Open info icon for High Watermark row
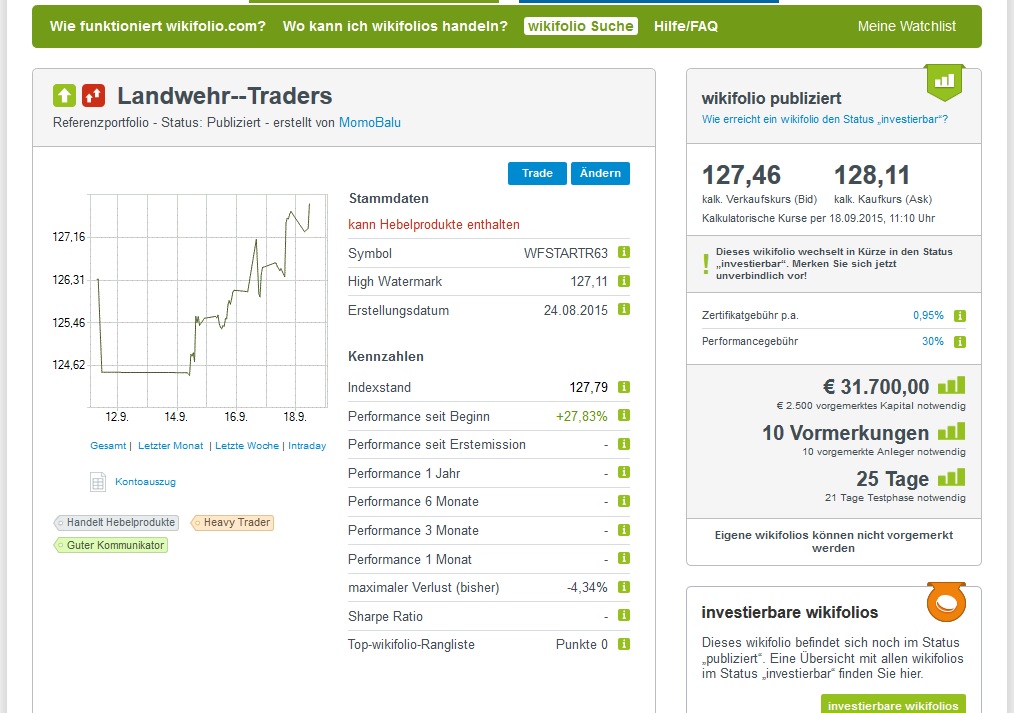Image resolution: width=1014 pixels, height=713 pixels. [x=623, y=281]
